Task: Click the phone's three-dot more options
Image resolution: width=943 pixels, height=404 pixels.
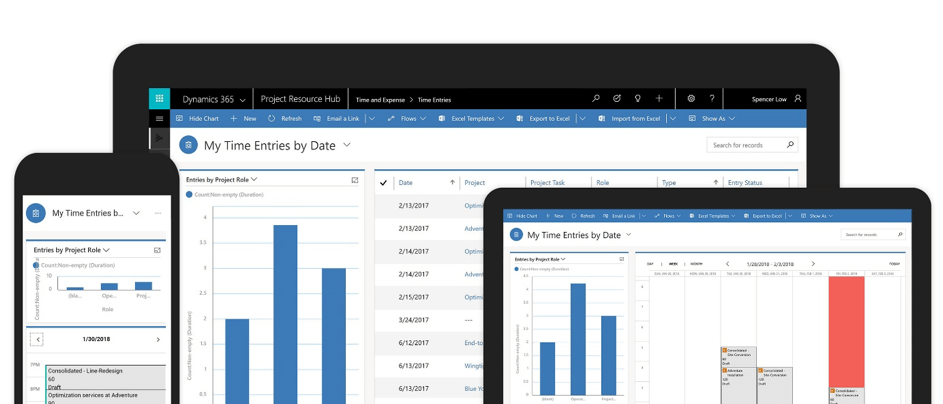Action: (158, 213)
